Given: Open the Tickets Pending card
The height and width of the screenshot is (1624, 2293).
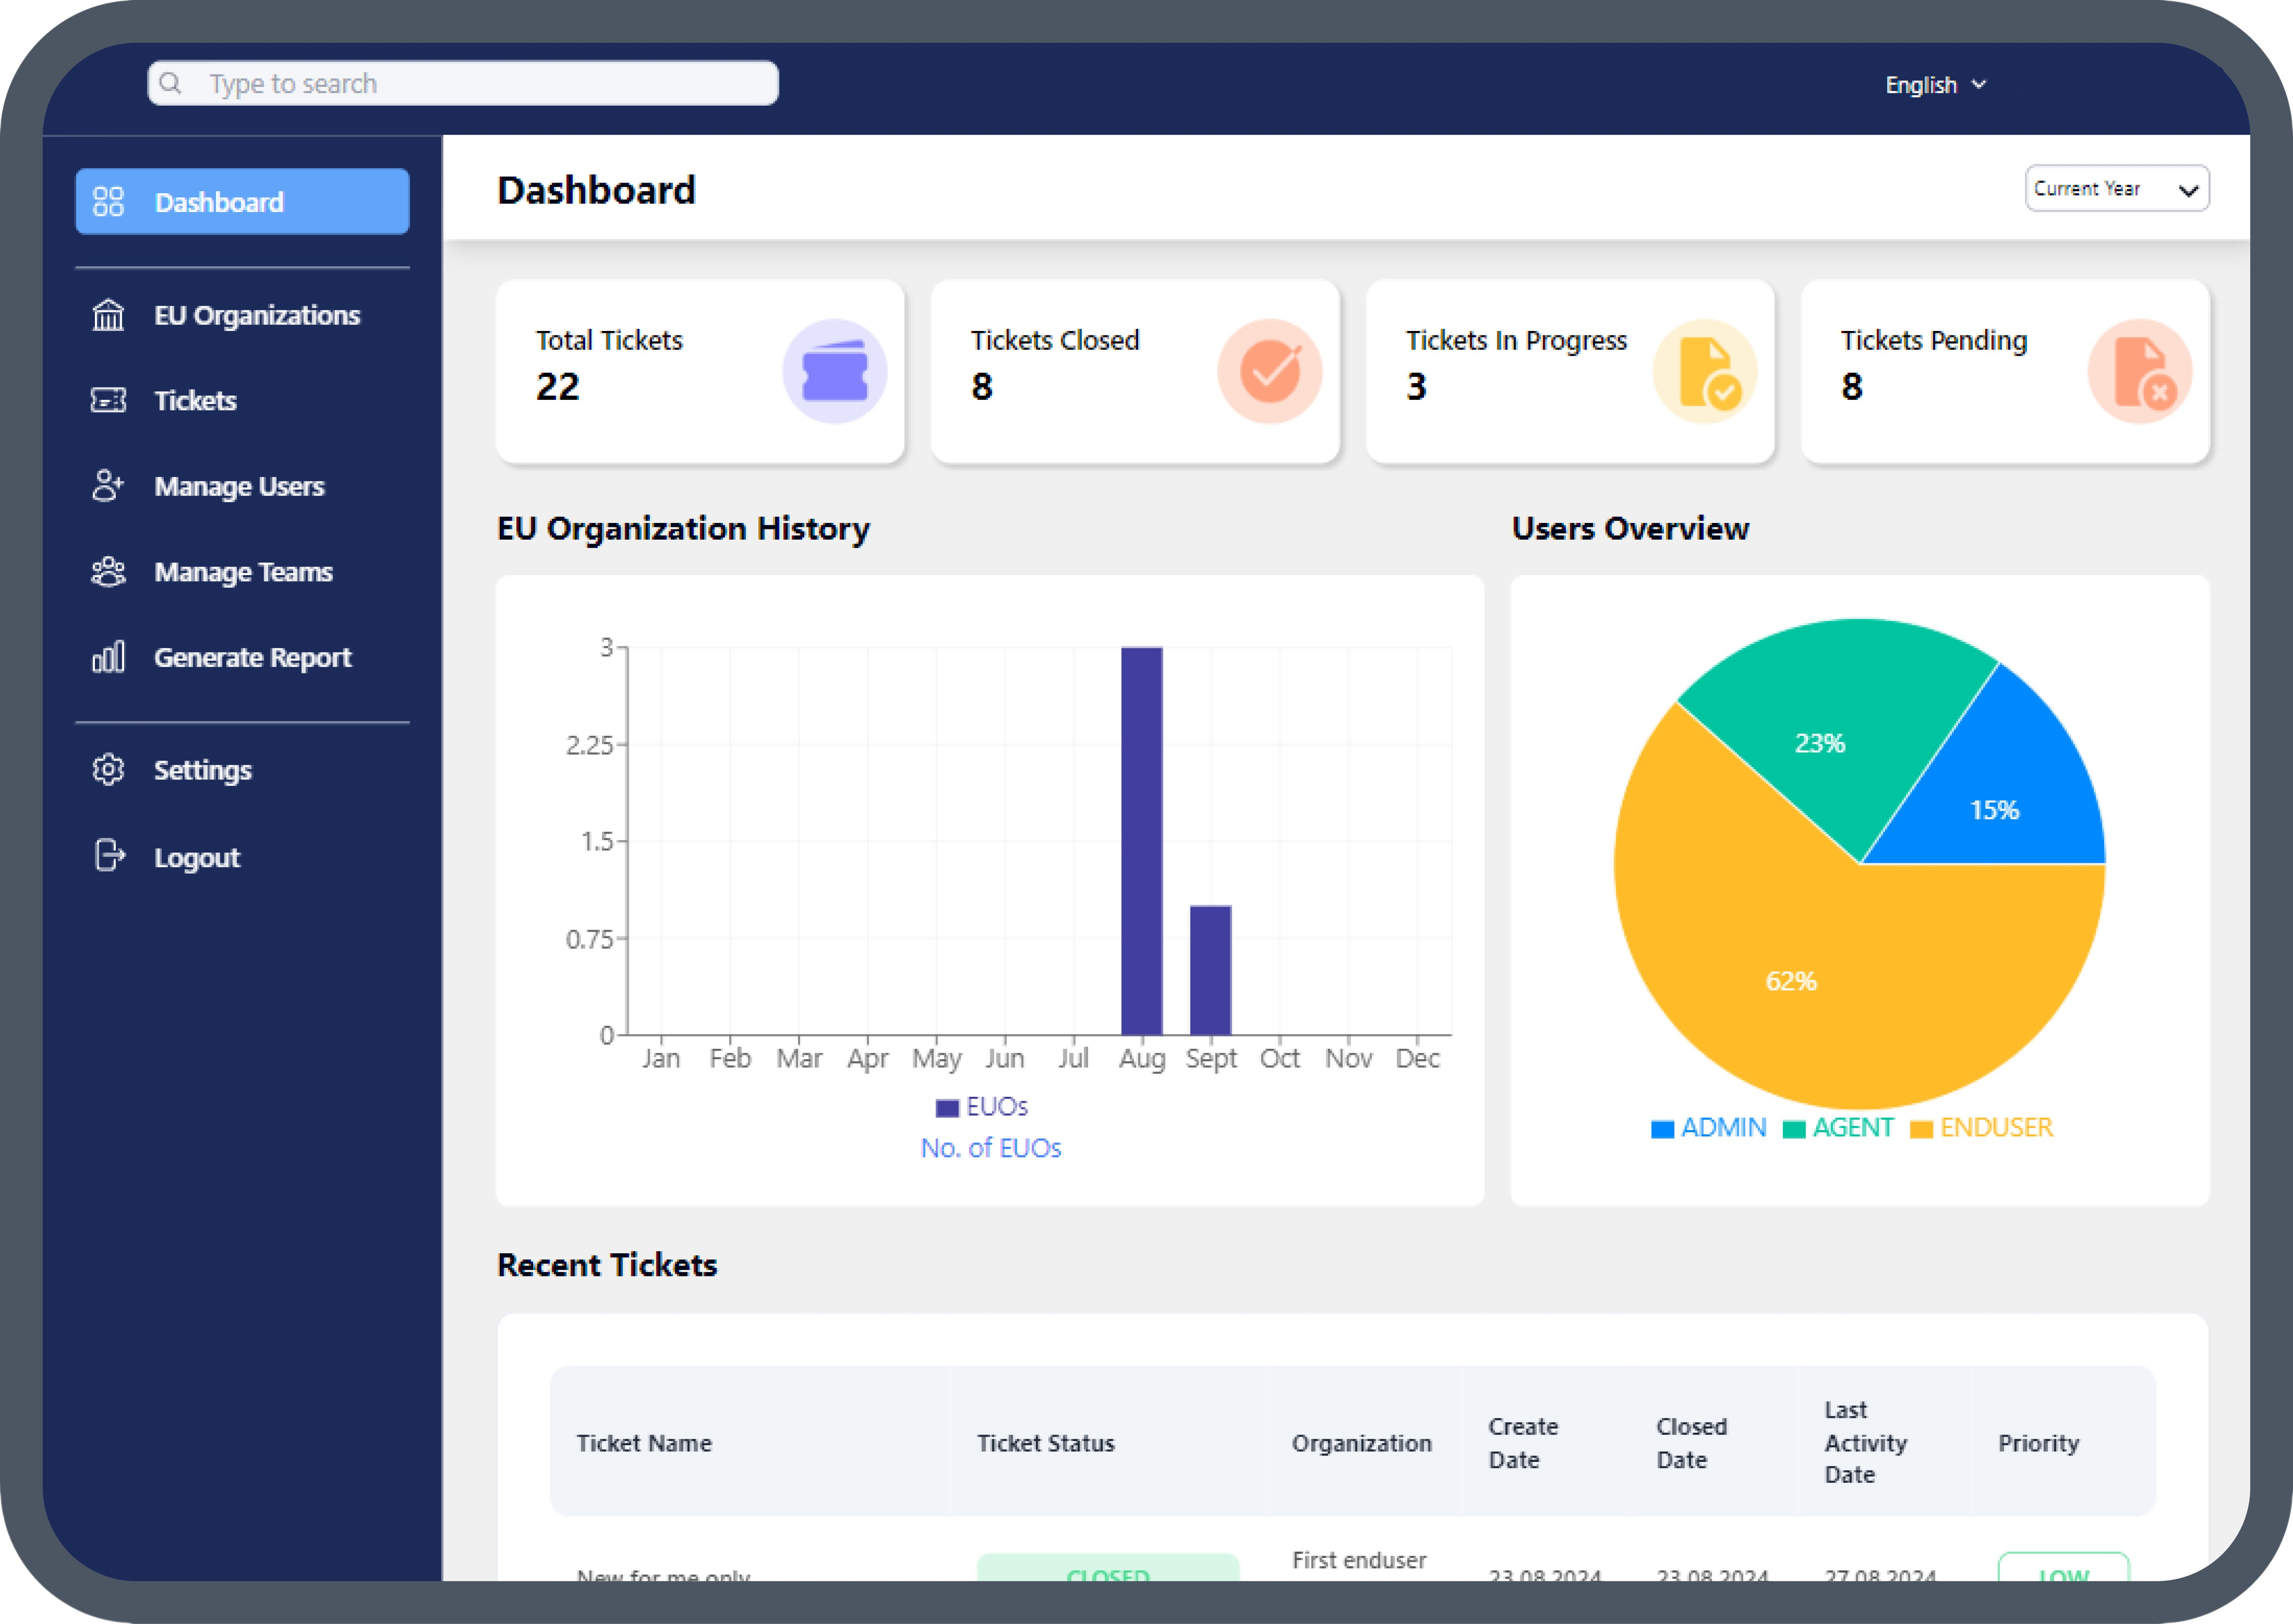Looking at the screenshot, I should [2005, 371].
